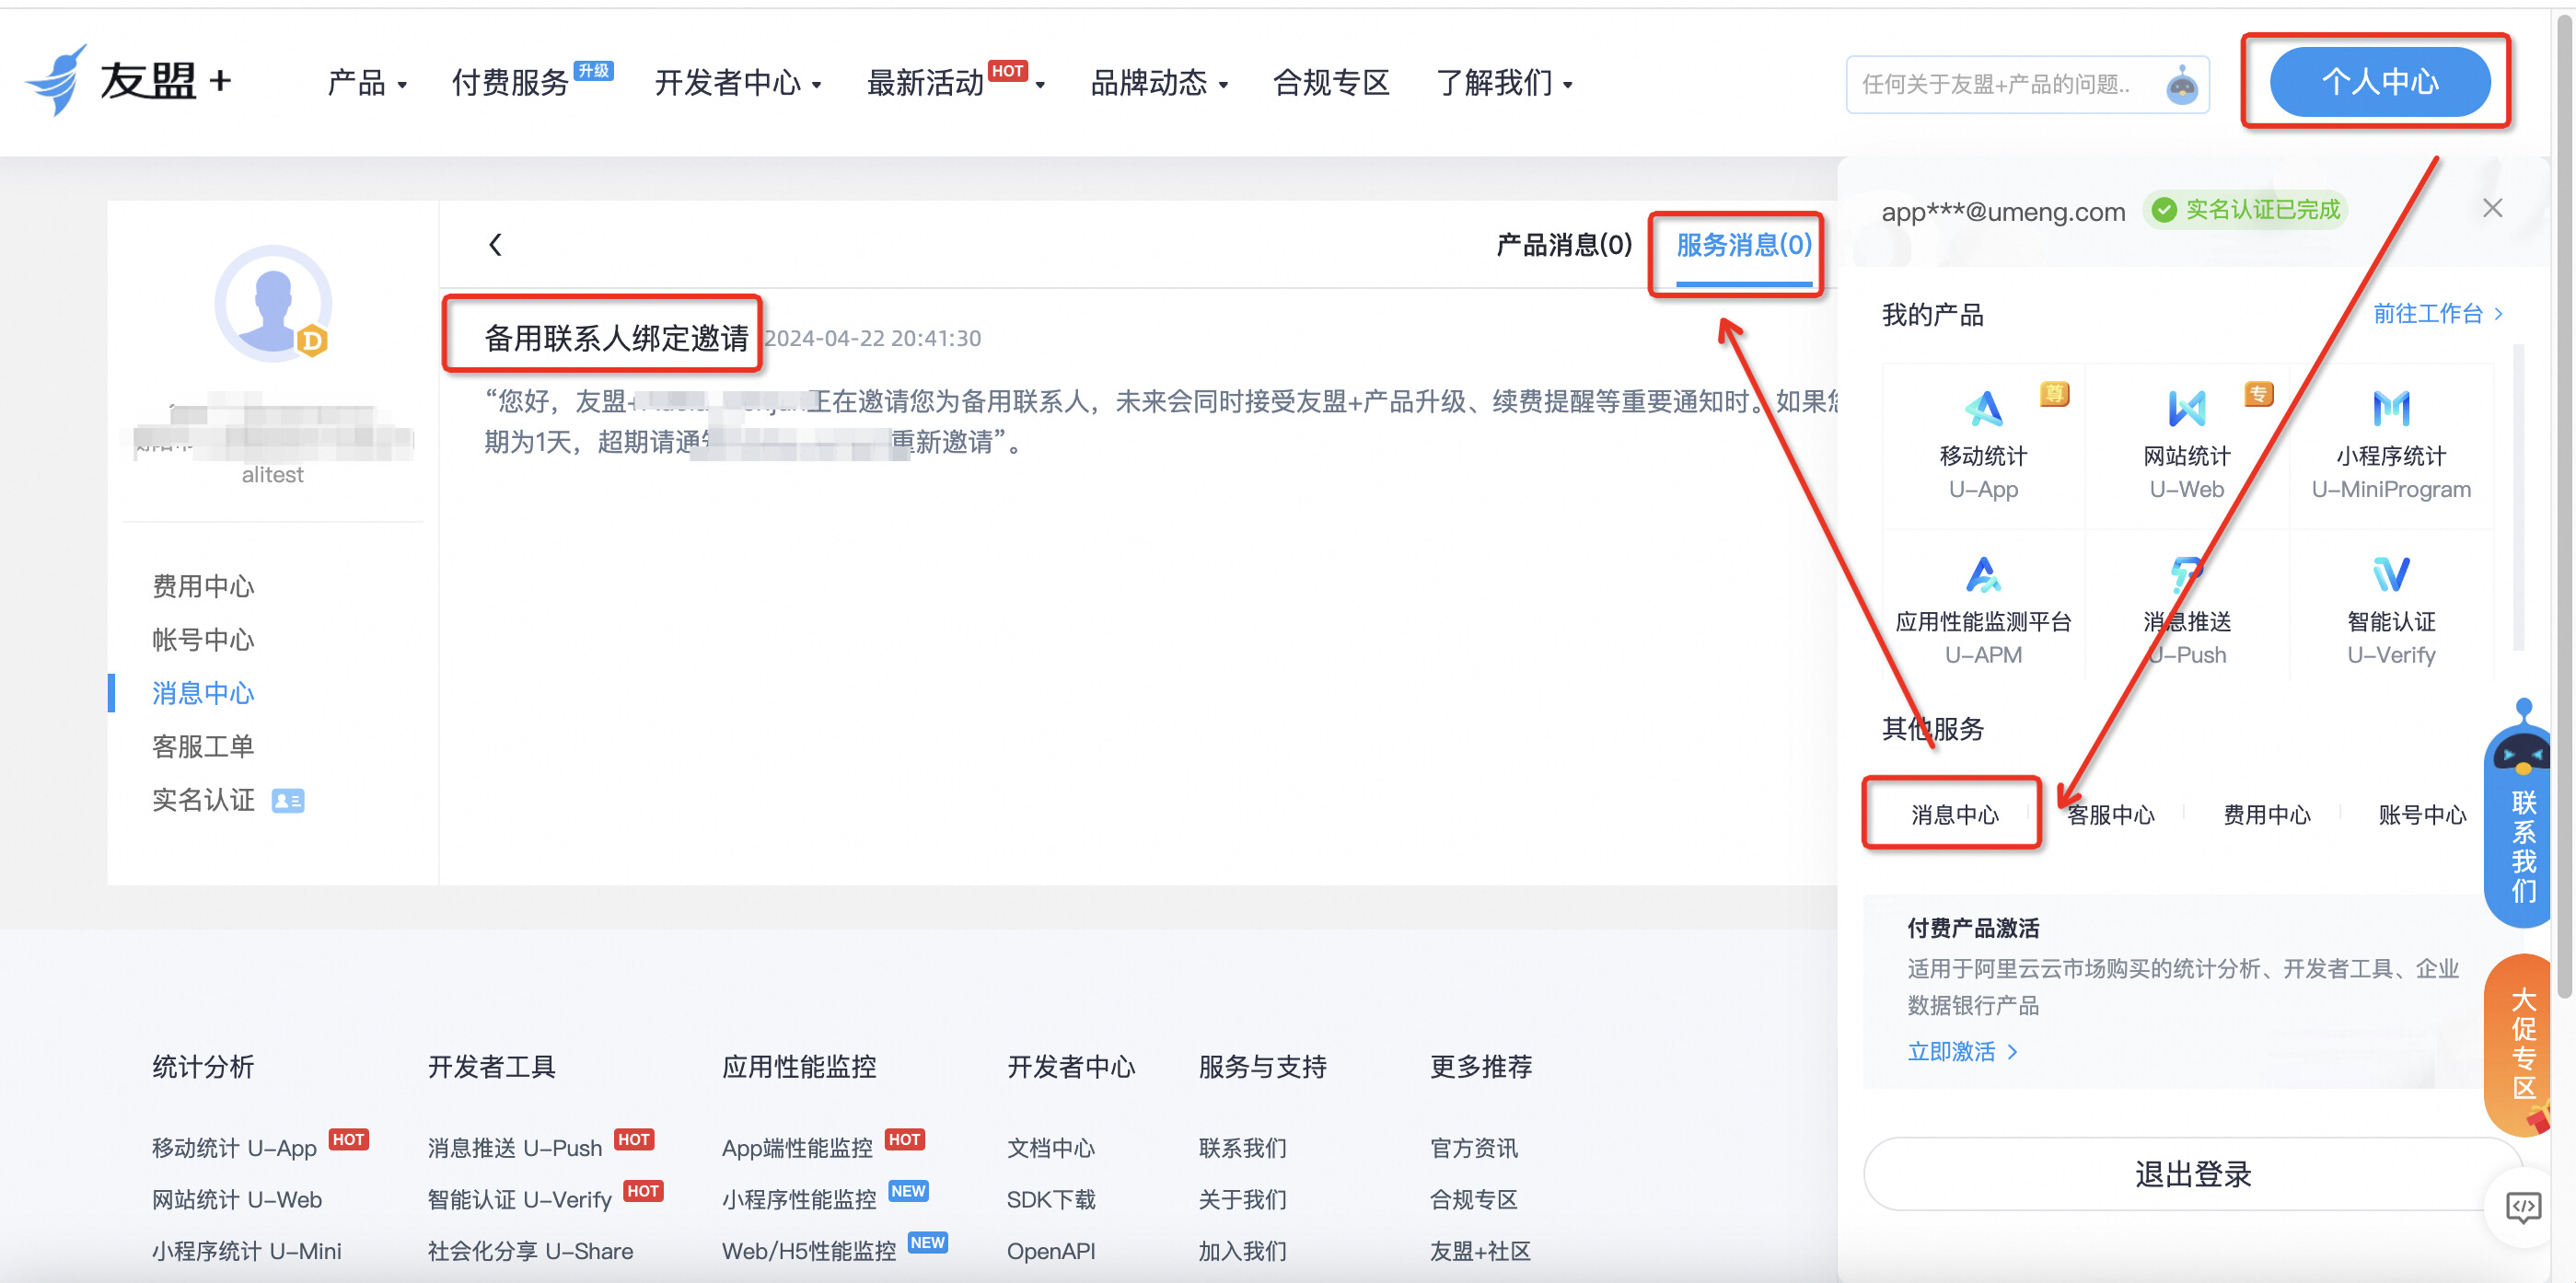Expand the 最新活动 dropdown menu

click(956, 83)
